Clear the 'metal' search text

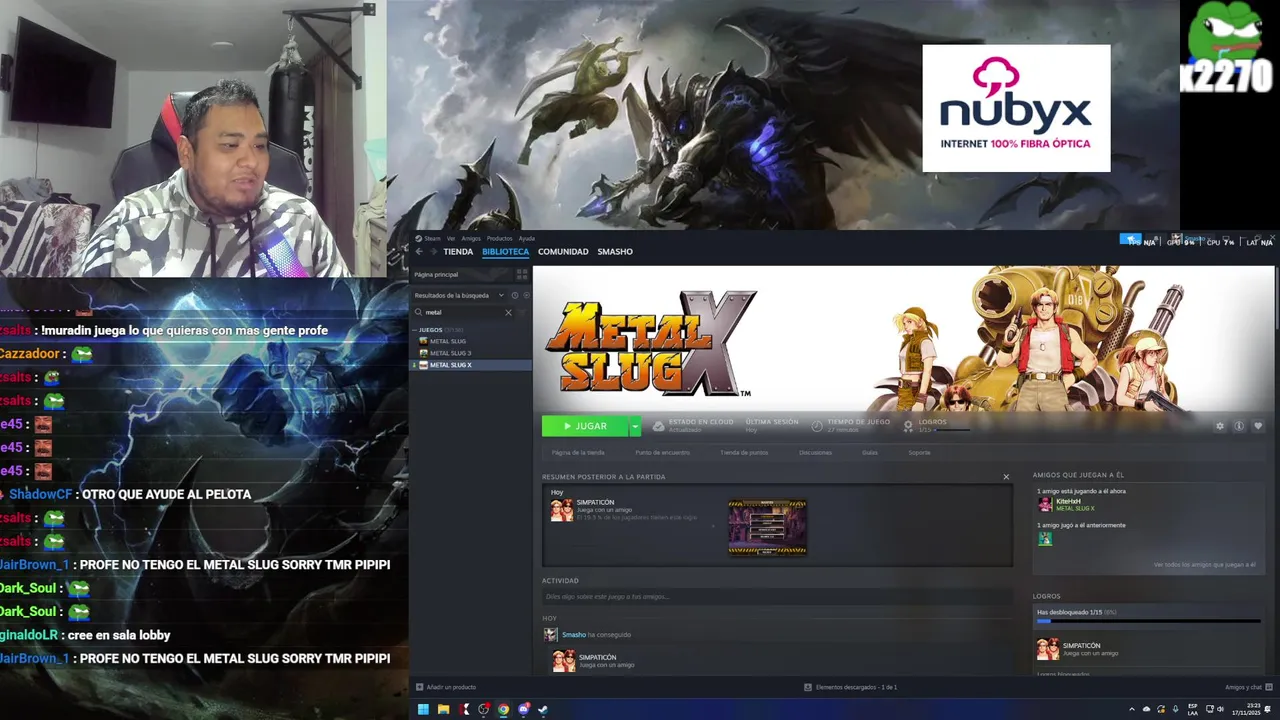(508, 312)
